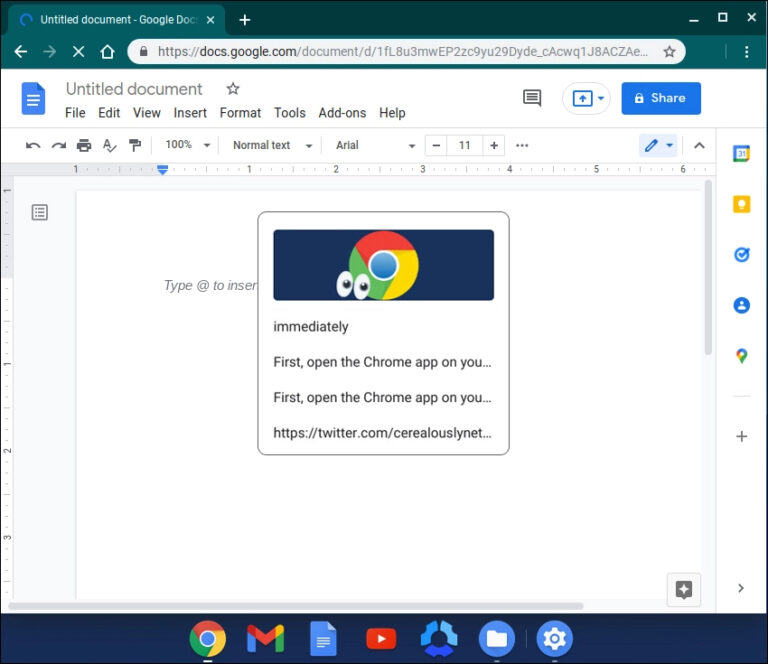This screenshot has height=664, width=768.
Task: Open Gmail from the shelf
Action: 265,639
